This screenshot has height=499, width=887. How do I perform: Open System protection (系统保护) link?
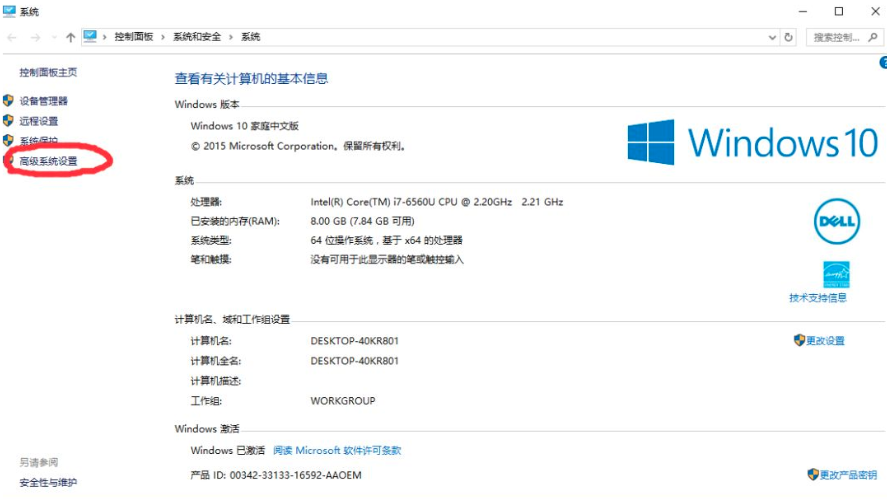tap(38, 140)
